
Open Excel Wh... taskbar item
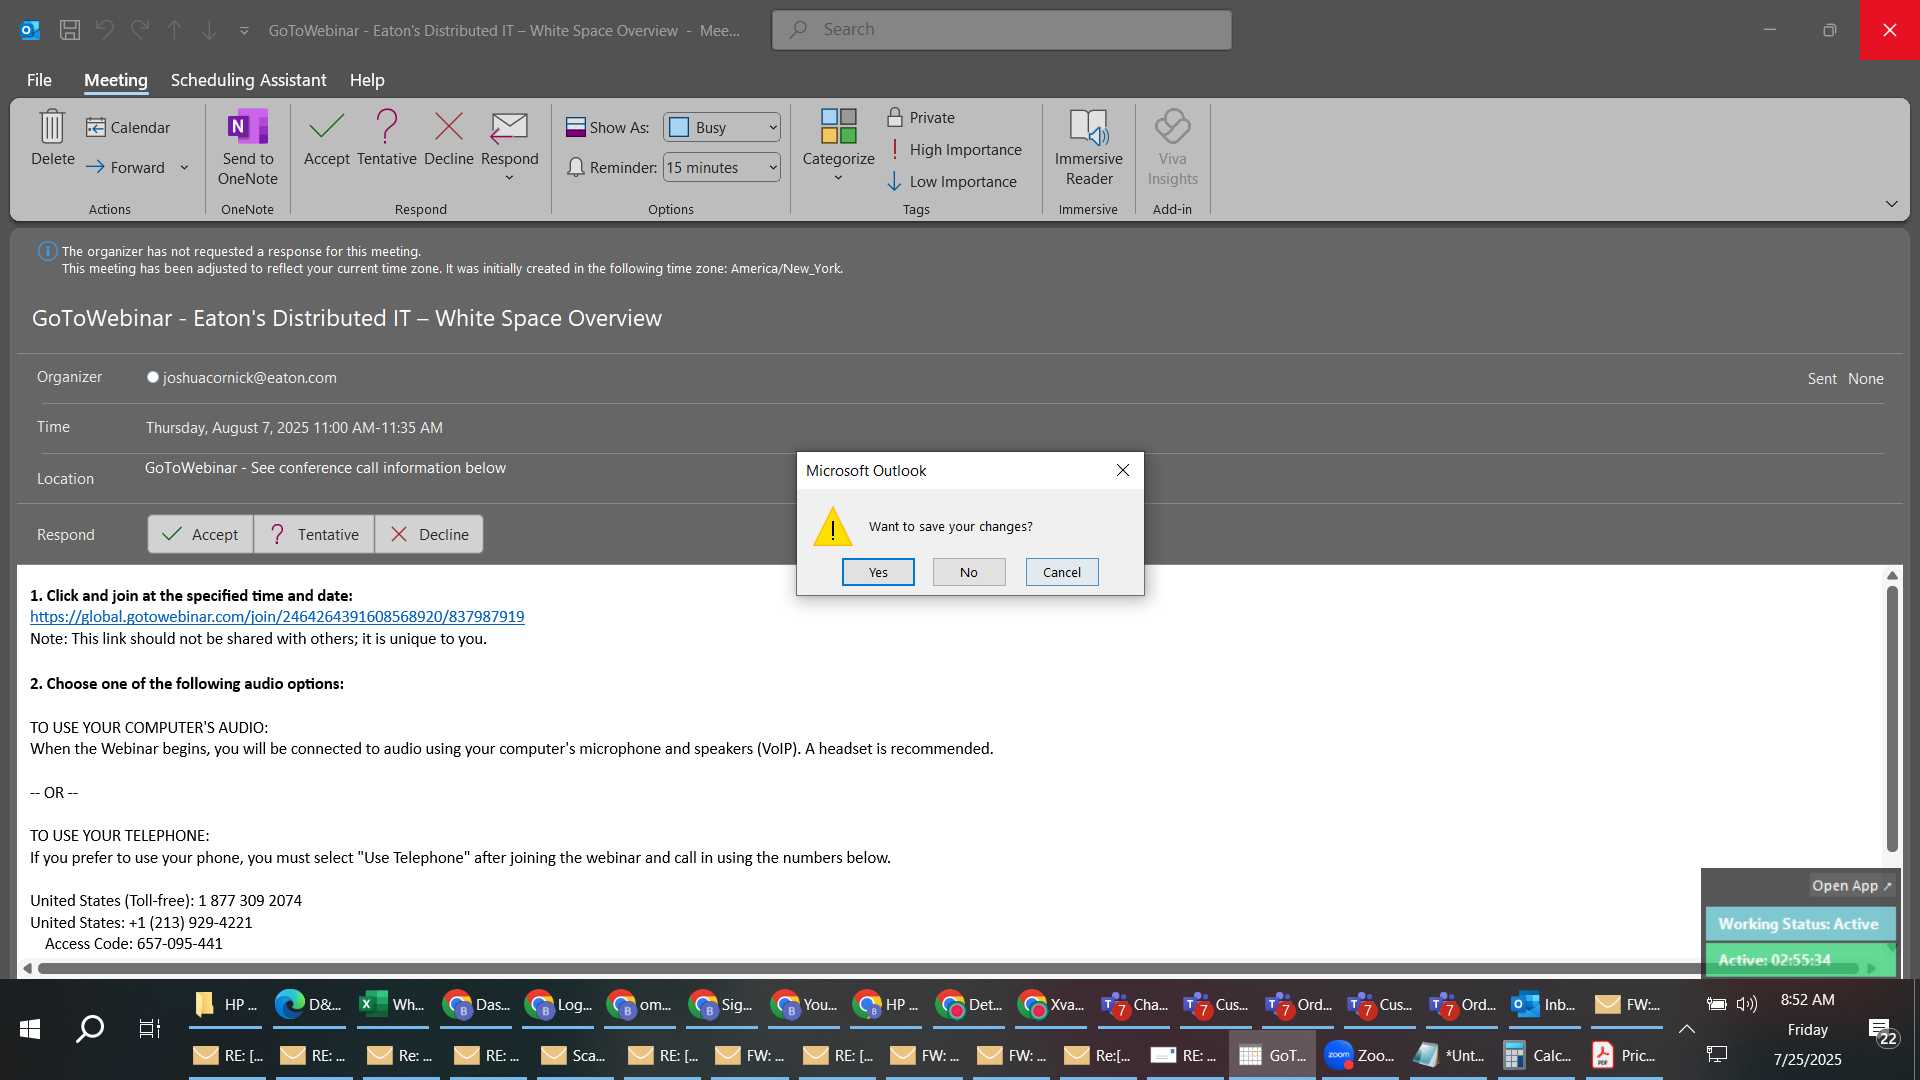point(393,1004)
